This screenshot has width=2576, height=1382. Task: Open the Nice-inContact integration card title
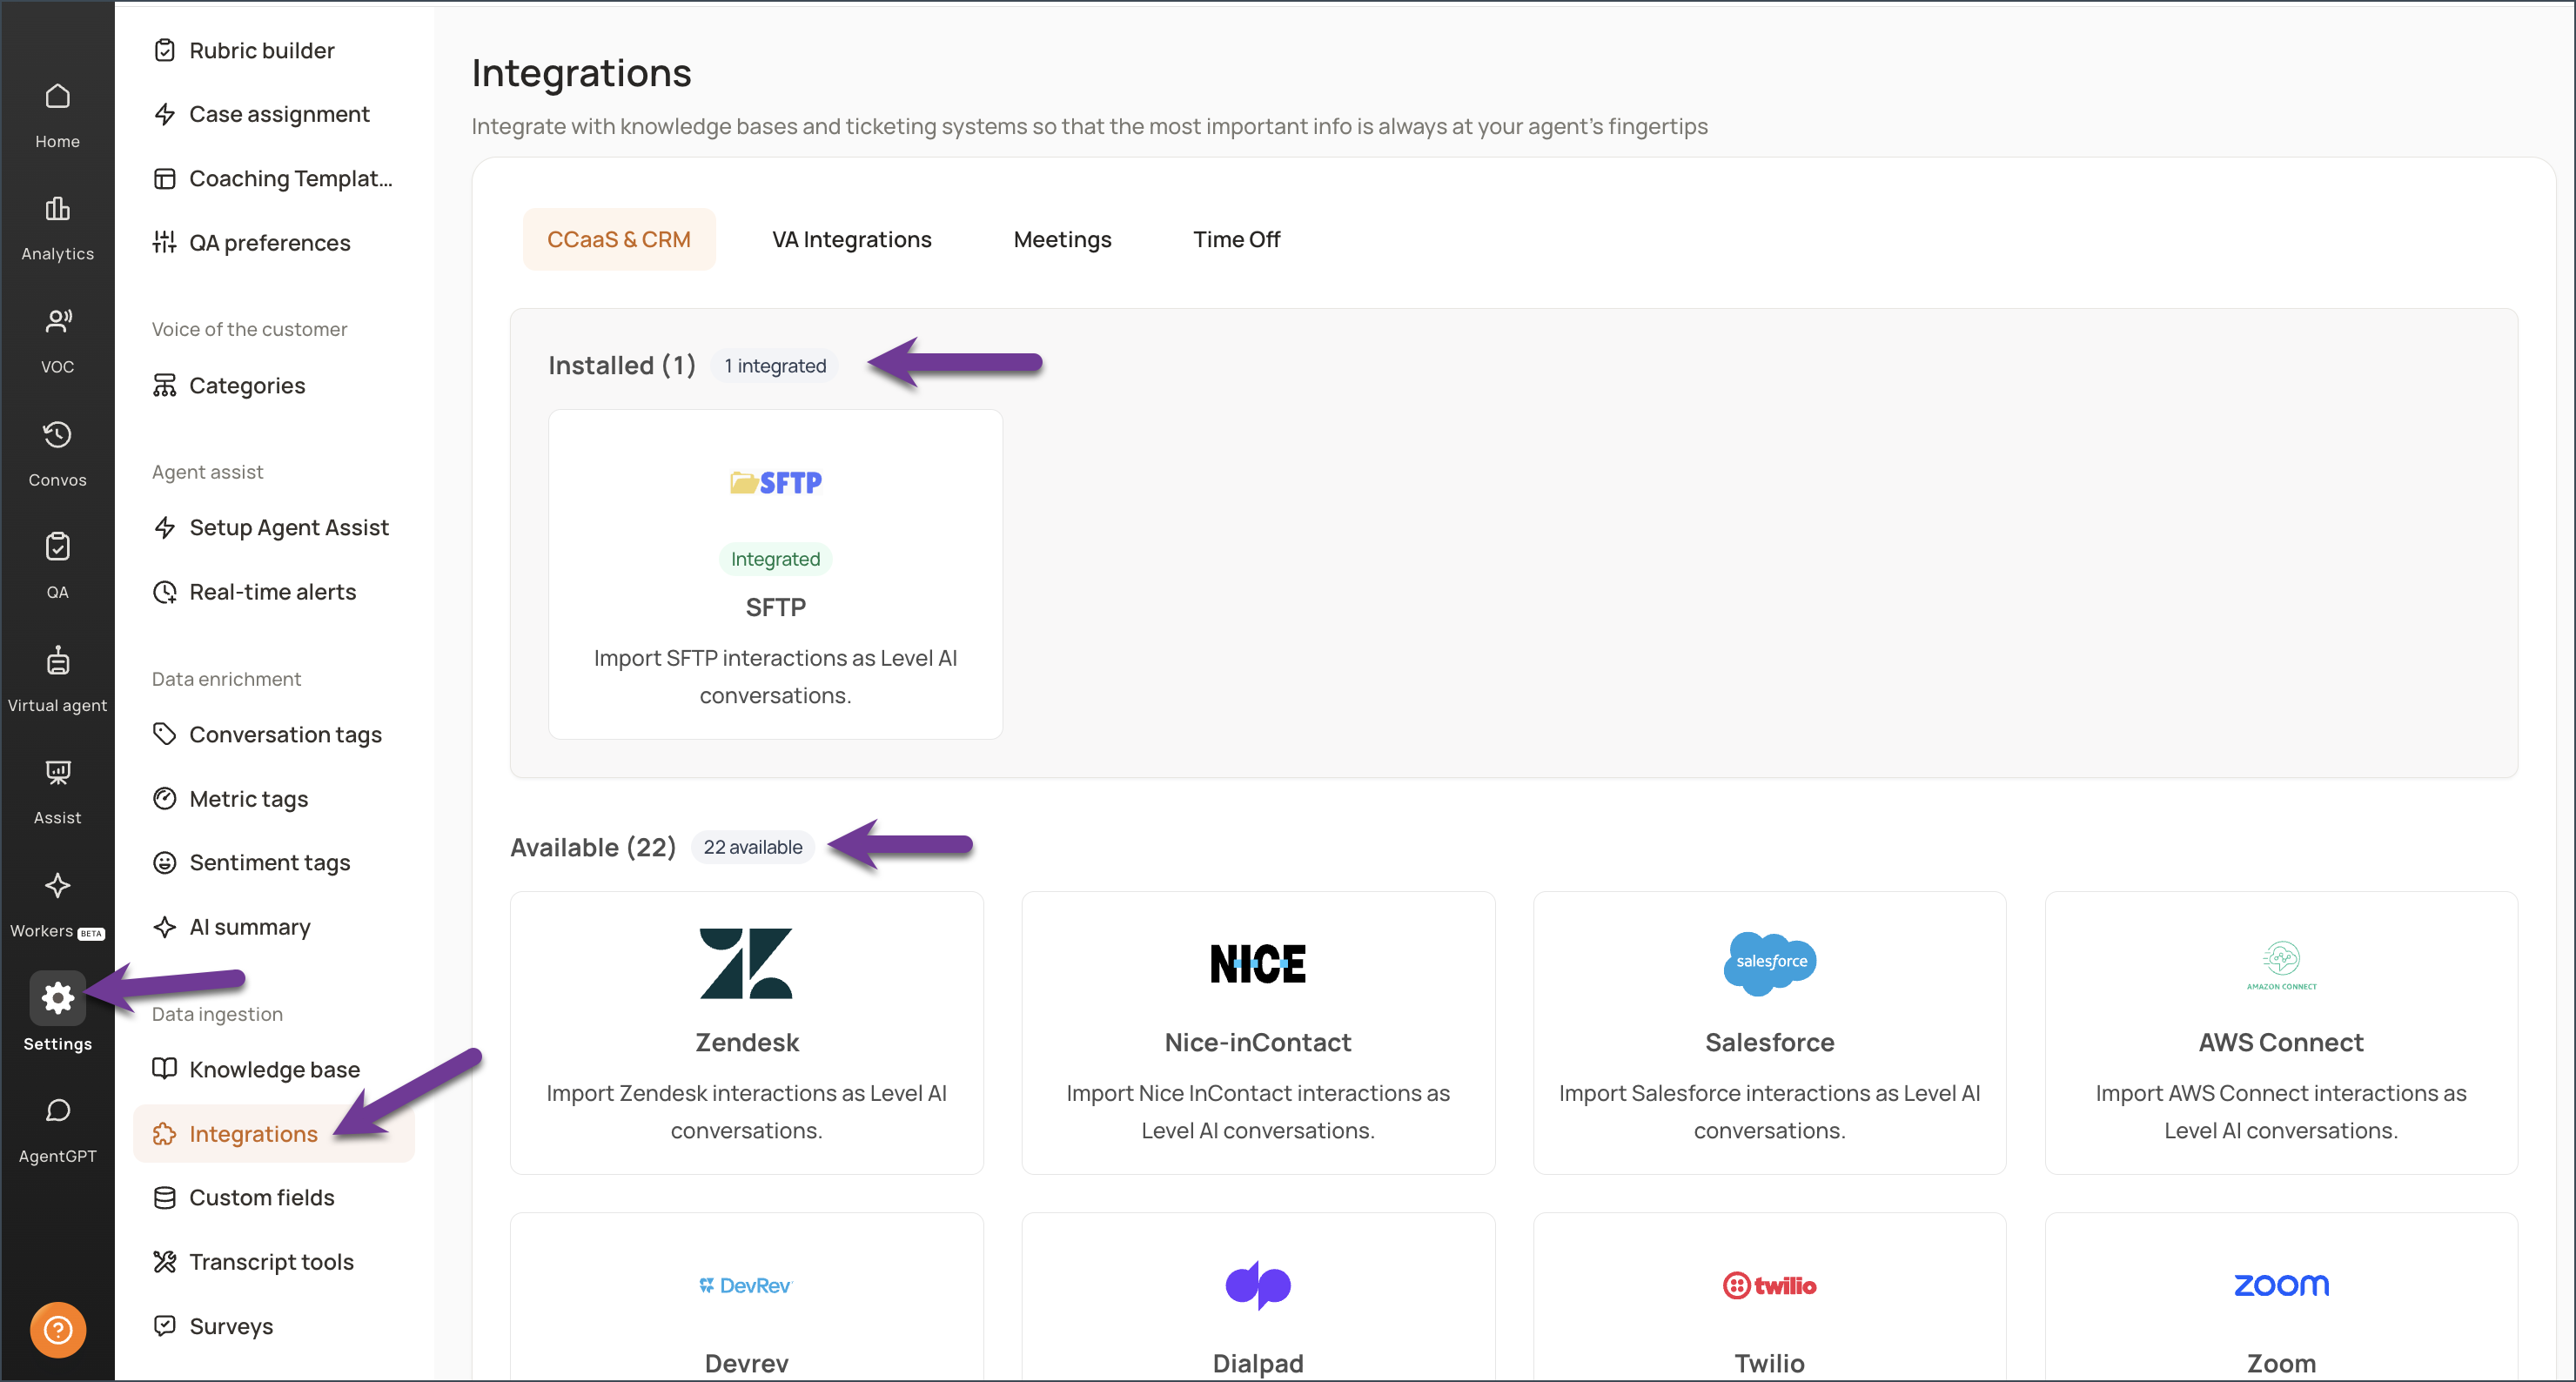[x=1258, y=1043]
